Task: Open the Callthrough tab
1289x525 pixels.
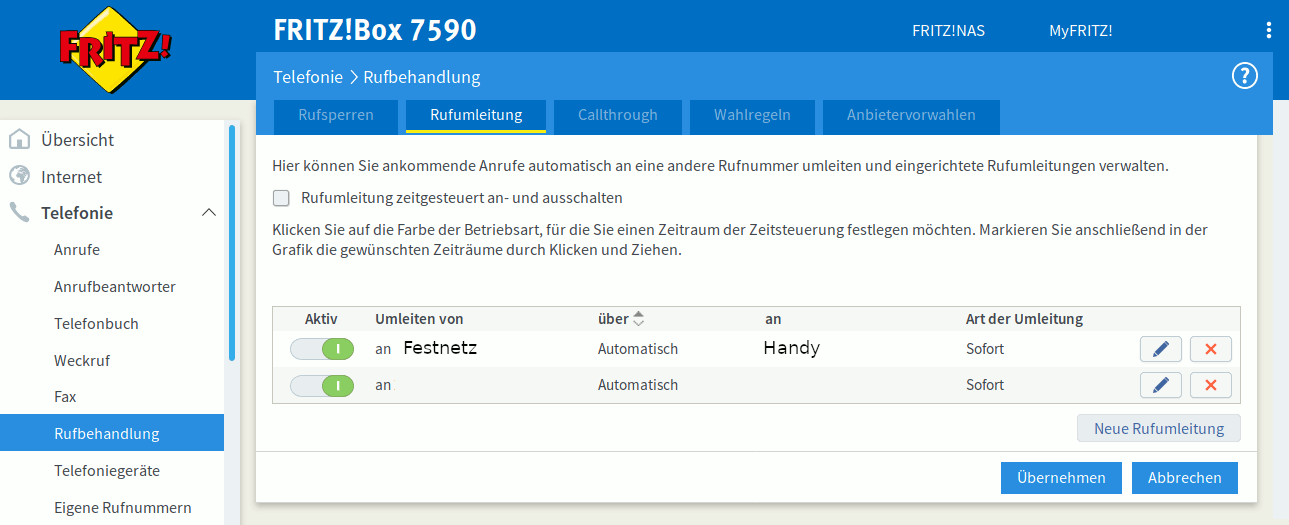Action: click(618, 115)
